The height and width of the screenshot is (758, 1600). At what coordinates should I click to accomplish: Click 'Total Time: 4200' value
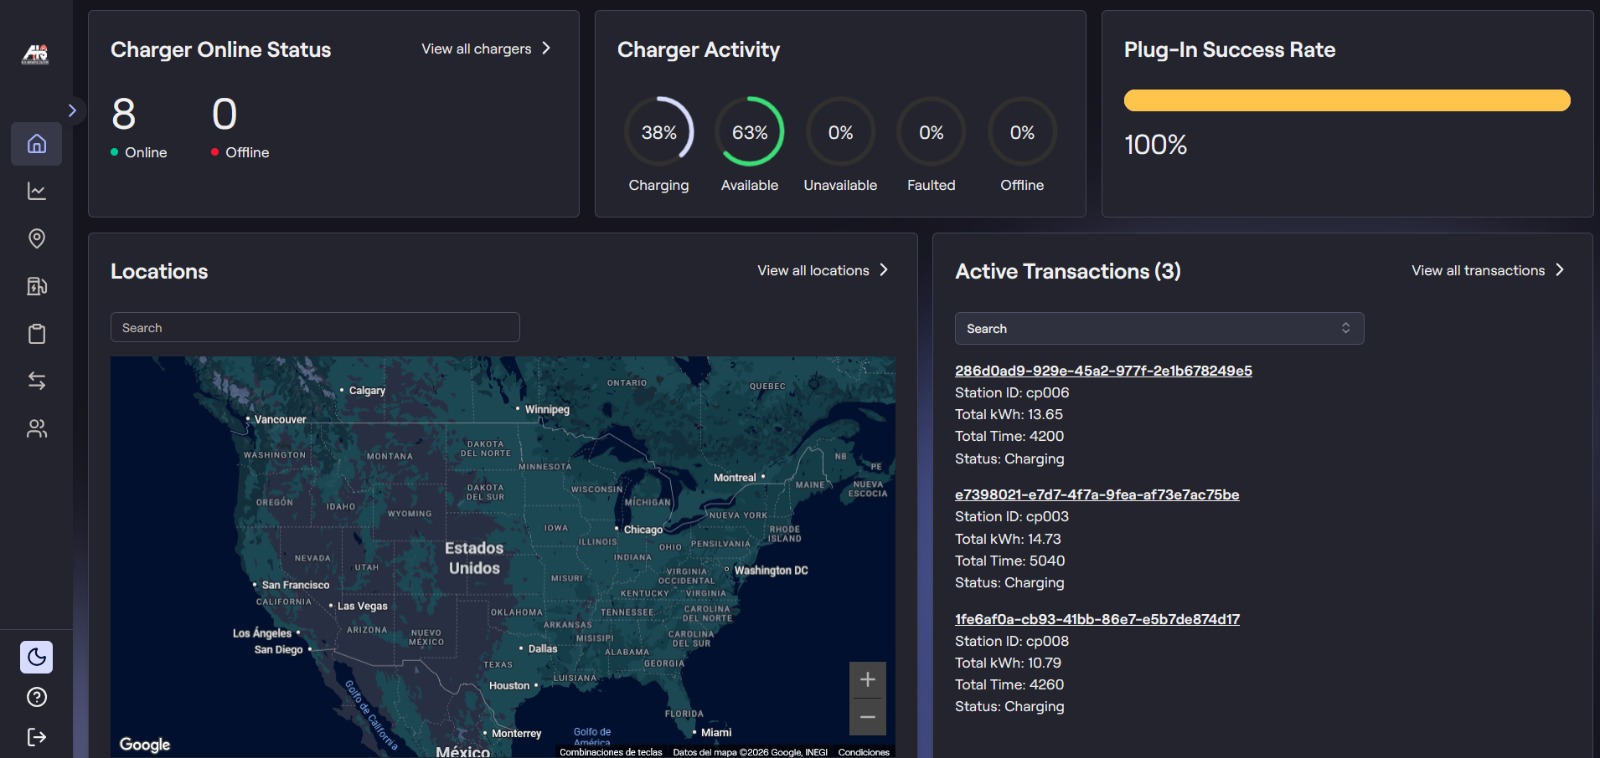point(1009,436)
